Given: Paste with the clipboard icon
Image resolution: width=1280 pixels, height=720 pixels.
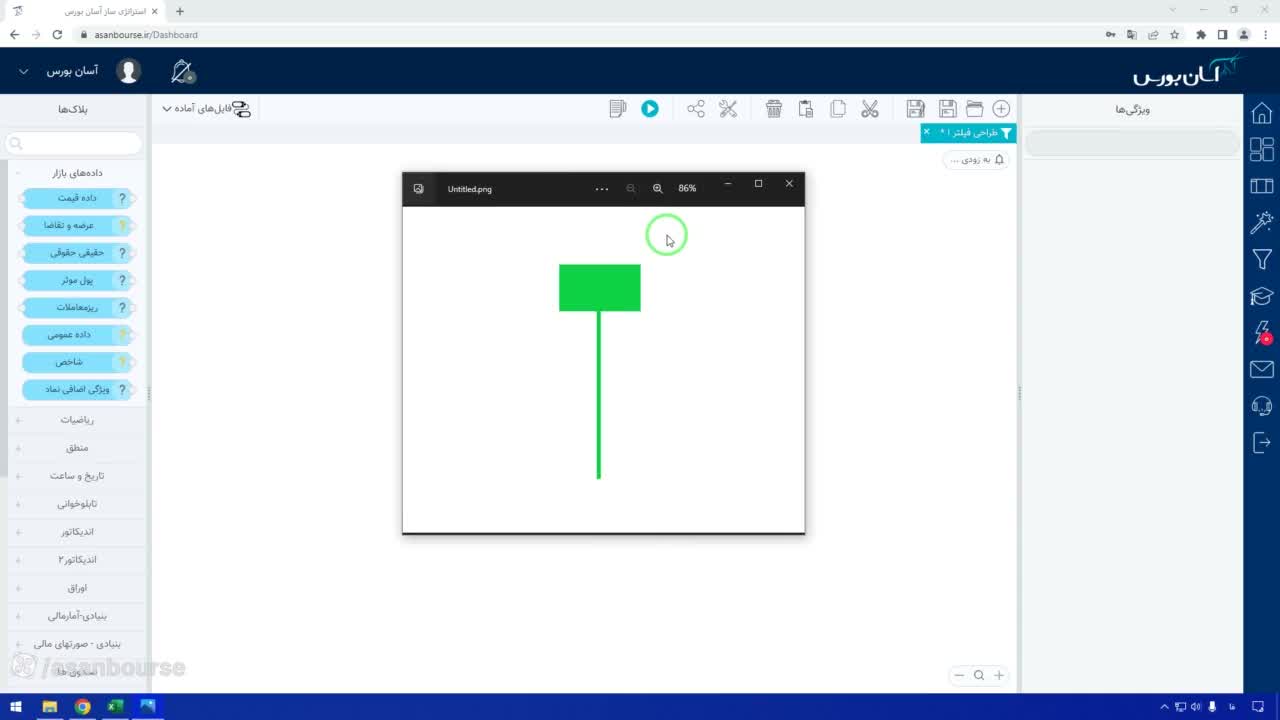Looking at the screenshot, I should 806,109.
